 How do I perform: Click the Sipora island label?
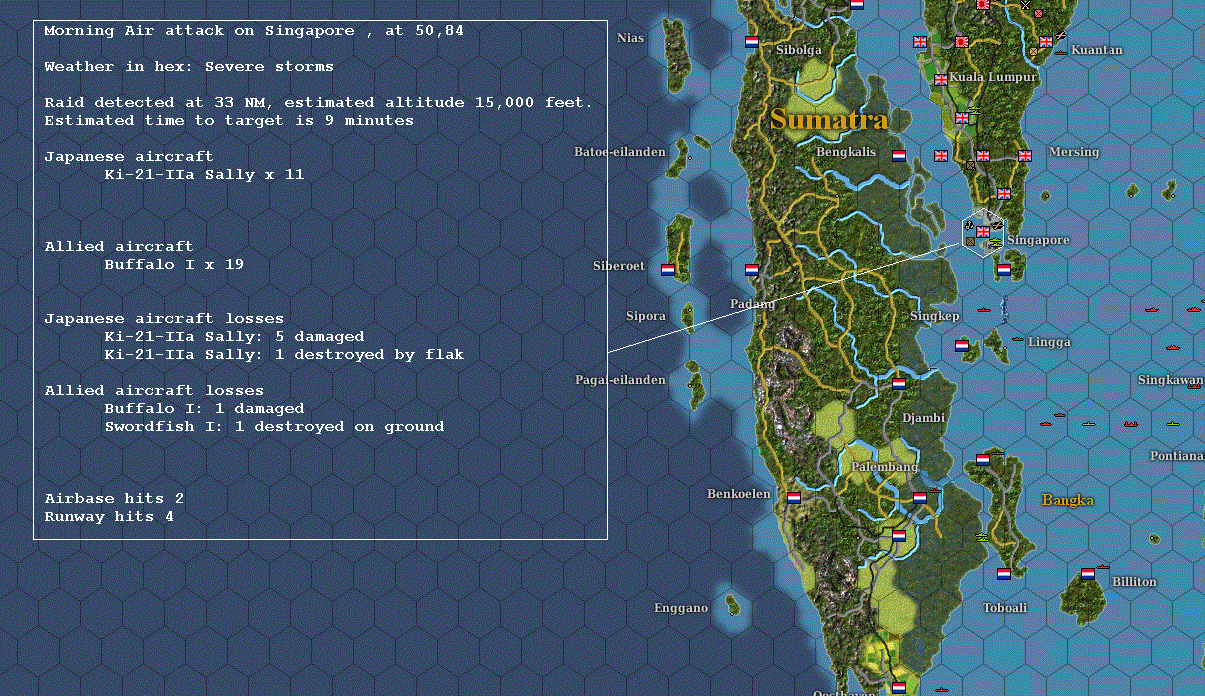(x=646, y=316)
